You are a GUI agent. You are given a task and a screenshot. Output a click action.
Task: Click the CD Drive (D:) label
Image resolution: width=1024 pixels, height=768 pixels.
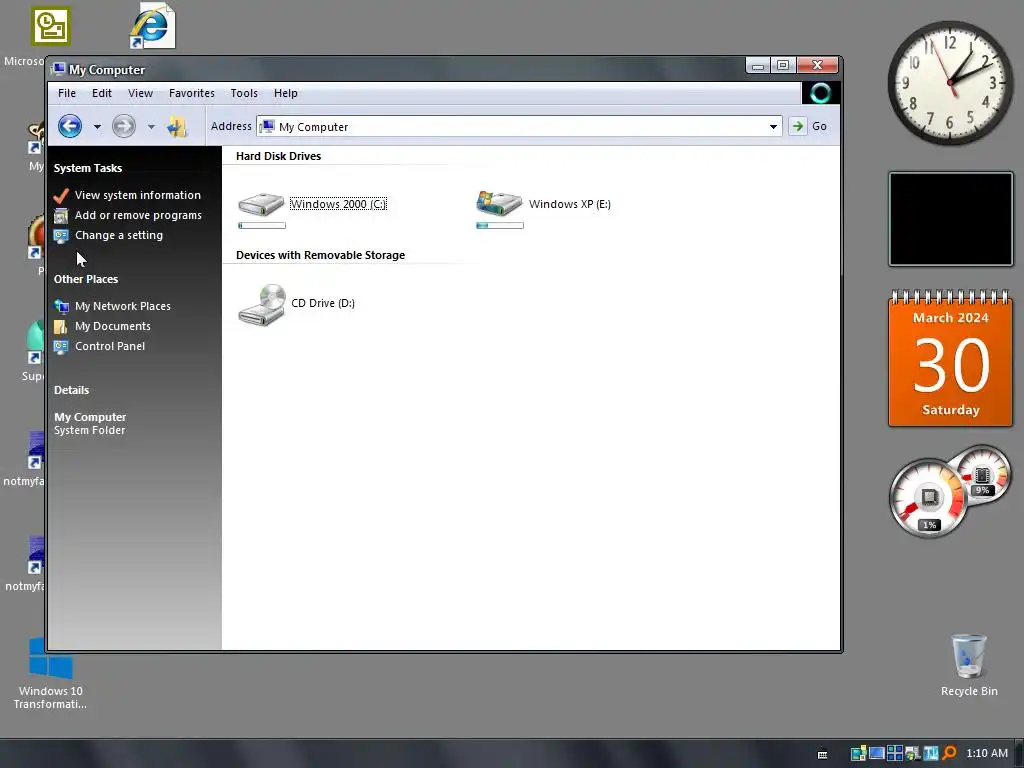[x=323, y=303]
